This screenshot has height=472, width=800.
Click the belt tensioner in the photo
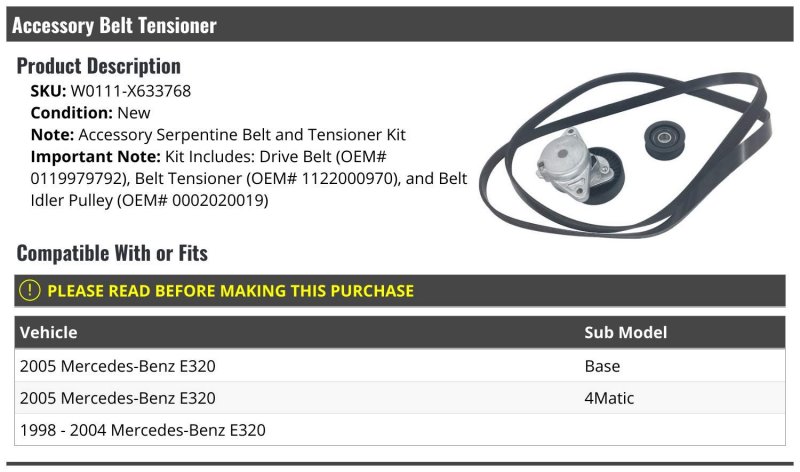tap(580, 166)
